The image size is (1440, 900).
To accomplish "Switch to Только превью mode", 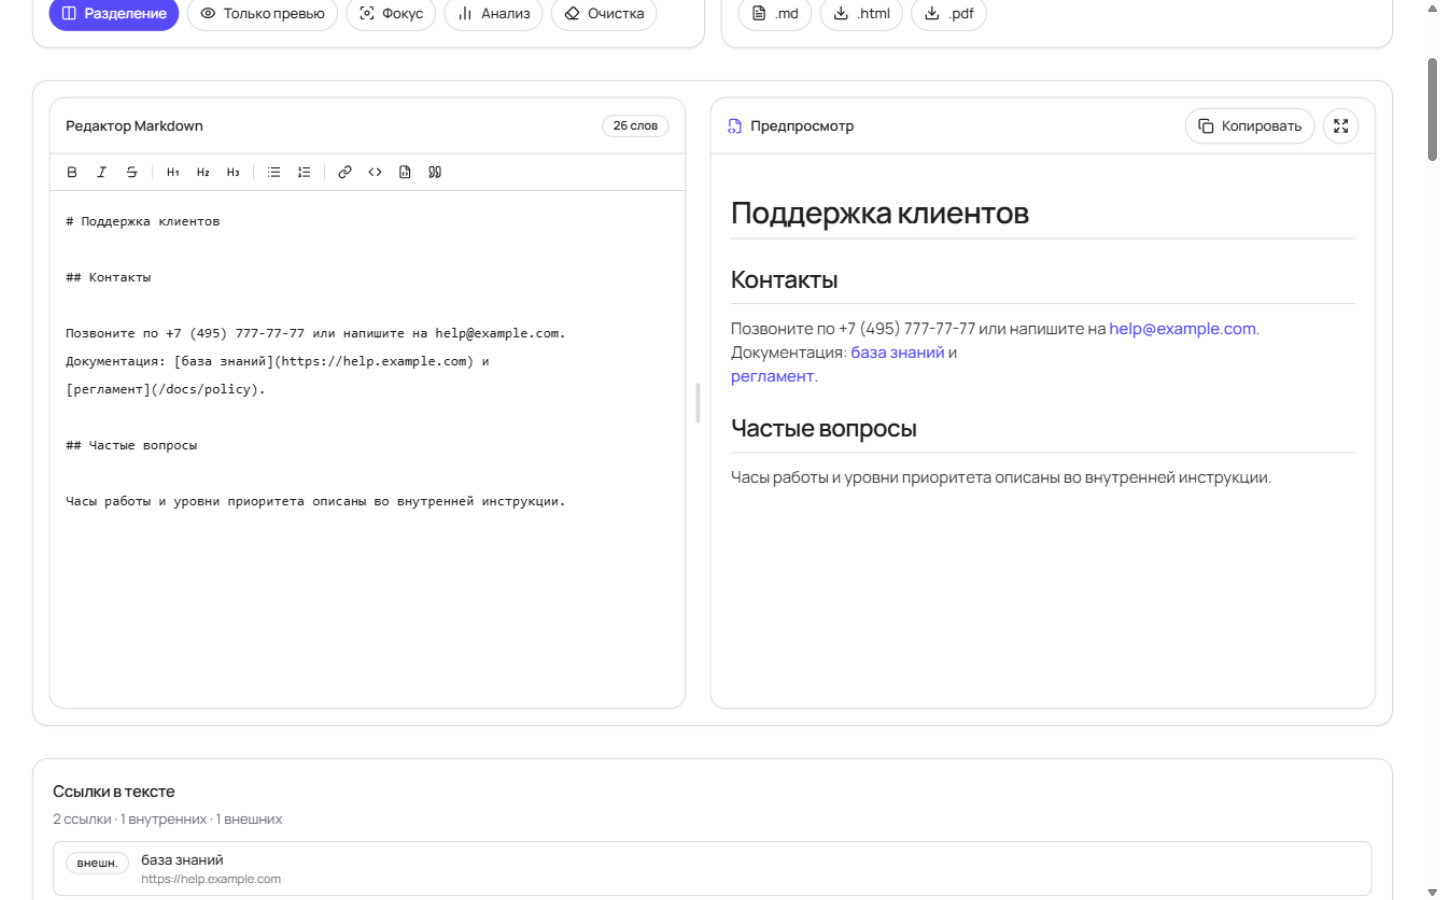I will [x=263, y=14].
